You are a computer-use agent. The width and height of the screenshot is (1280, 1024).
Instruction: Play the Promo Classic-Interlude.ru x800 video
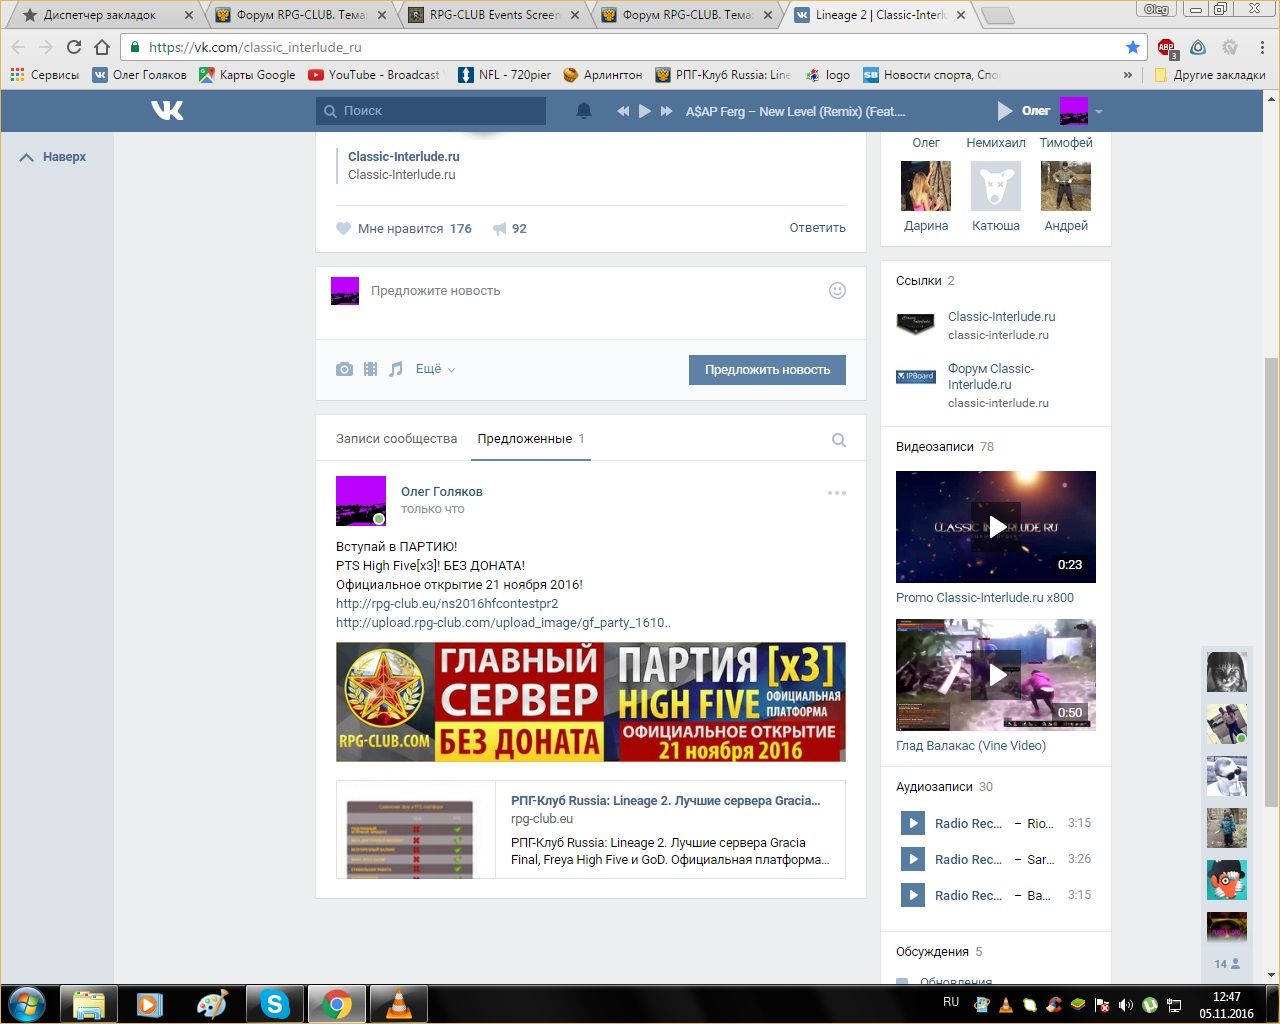(996, 527)
